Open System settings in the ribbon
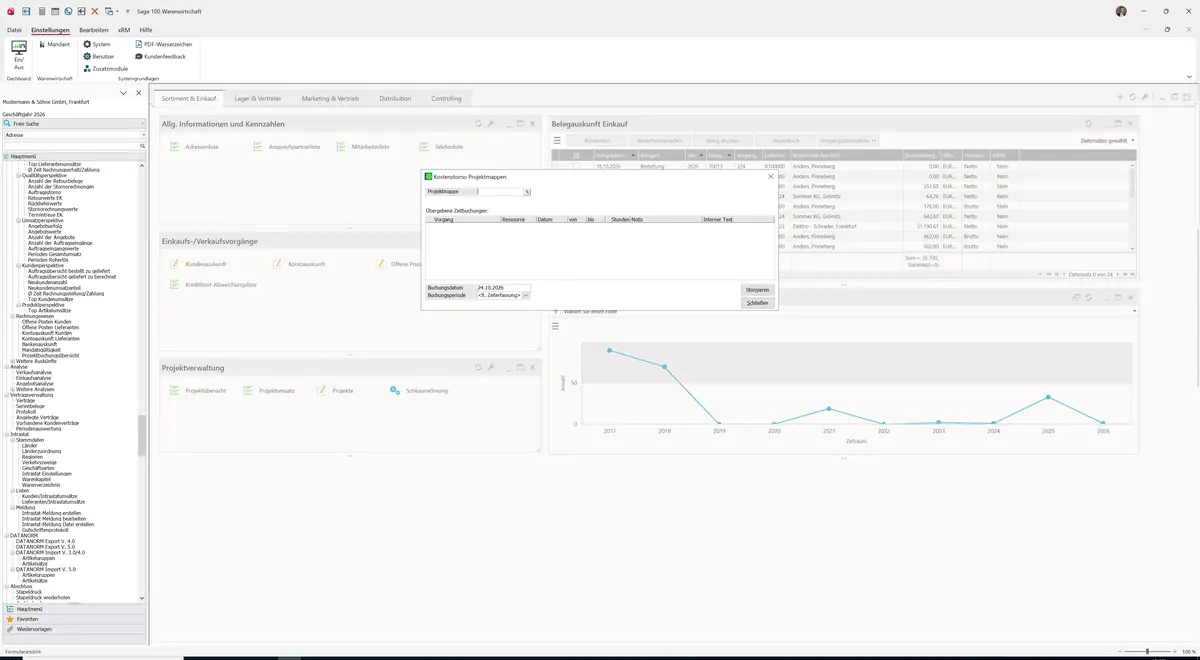The height and width of the screenshot is (660, 1200). [x=97, y=44]
